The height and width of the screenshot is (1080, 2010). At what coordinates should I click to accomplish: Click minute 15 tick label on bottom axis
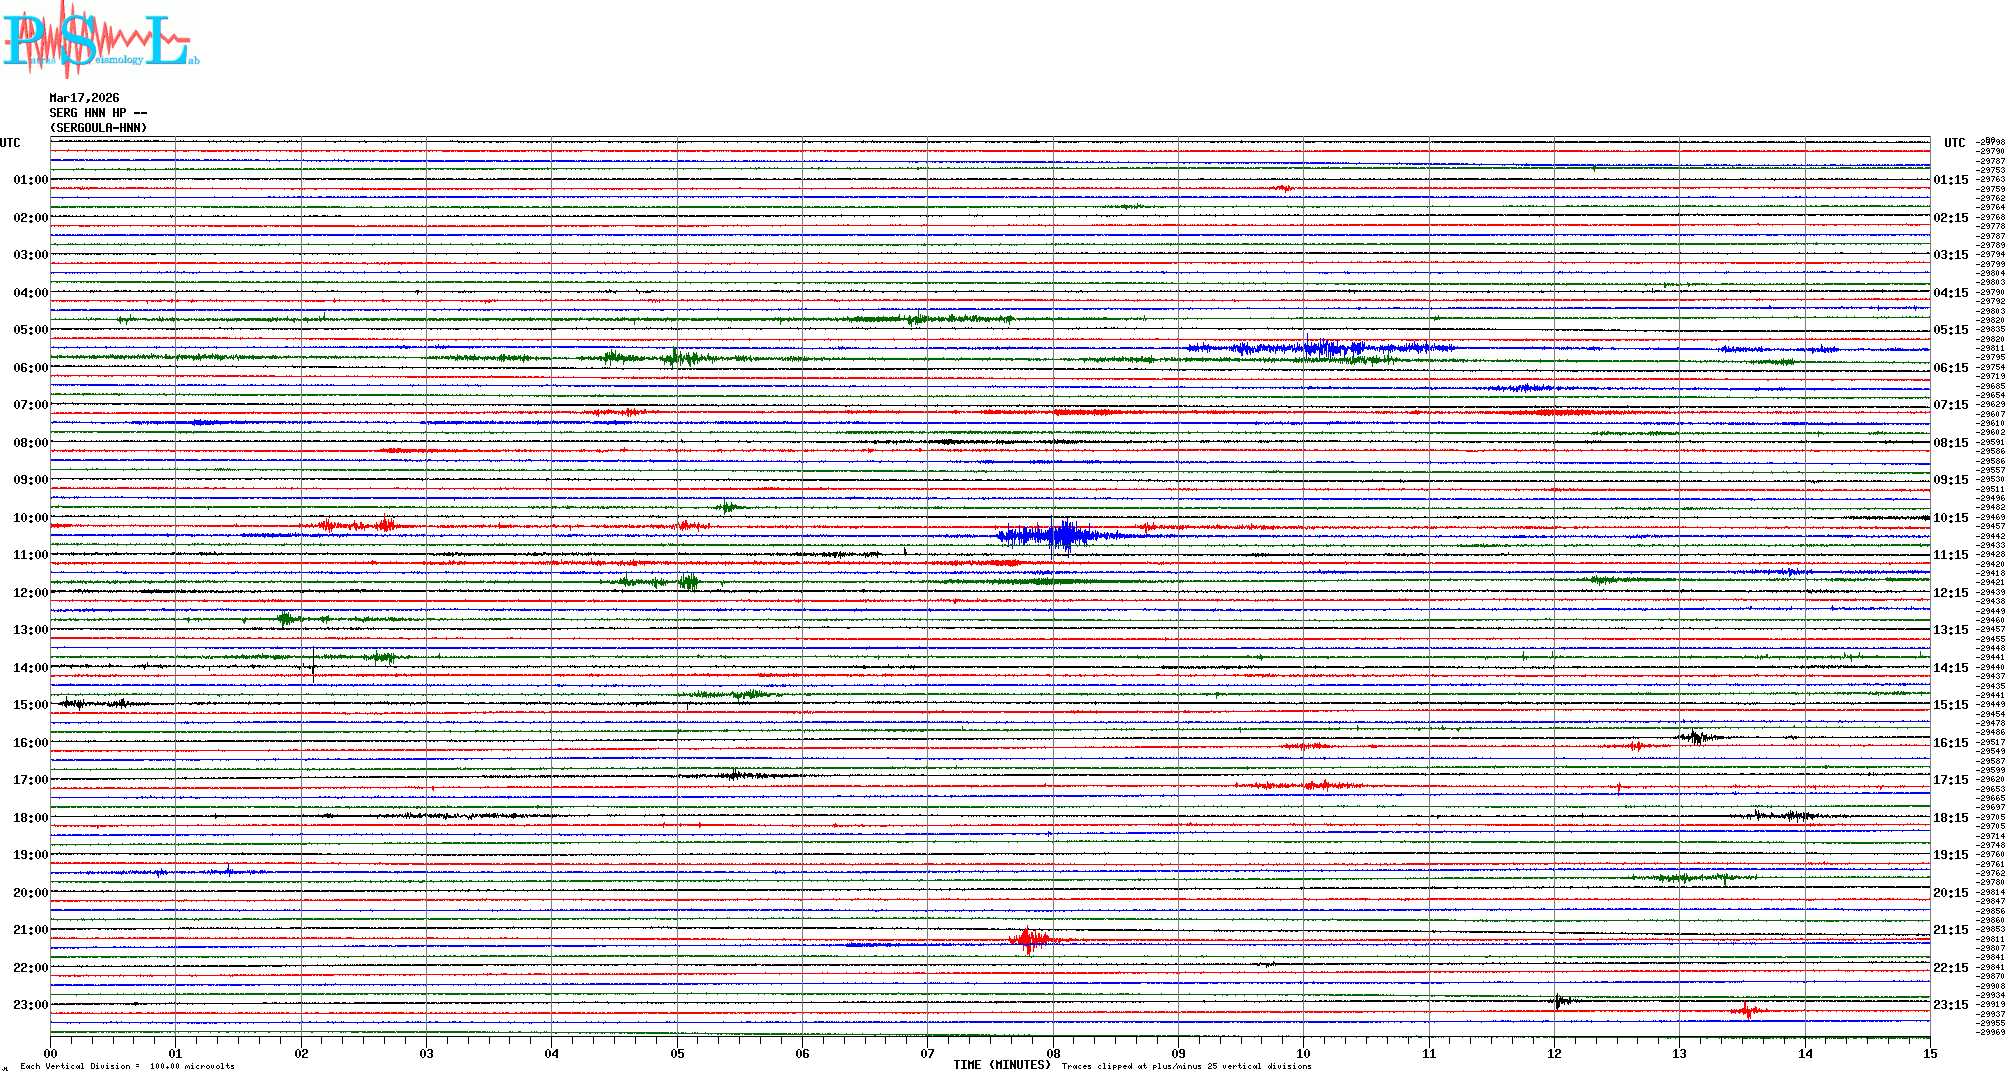[1929, 1053]
